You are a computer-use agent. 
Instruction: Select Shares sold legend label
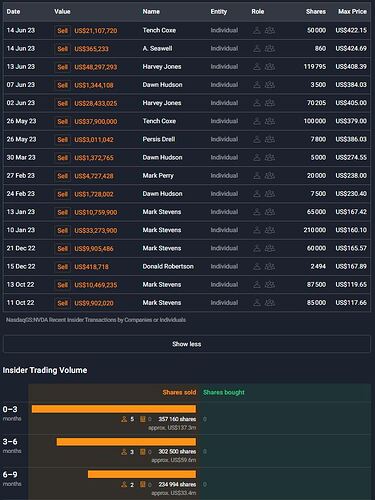click(x=179, y=392)
